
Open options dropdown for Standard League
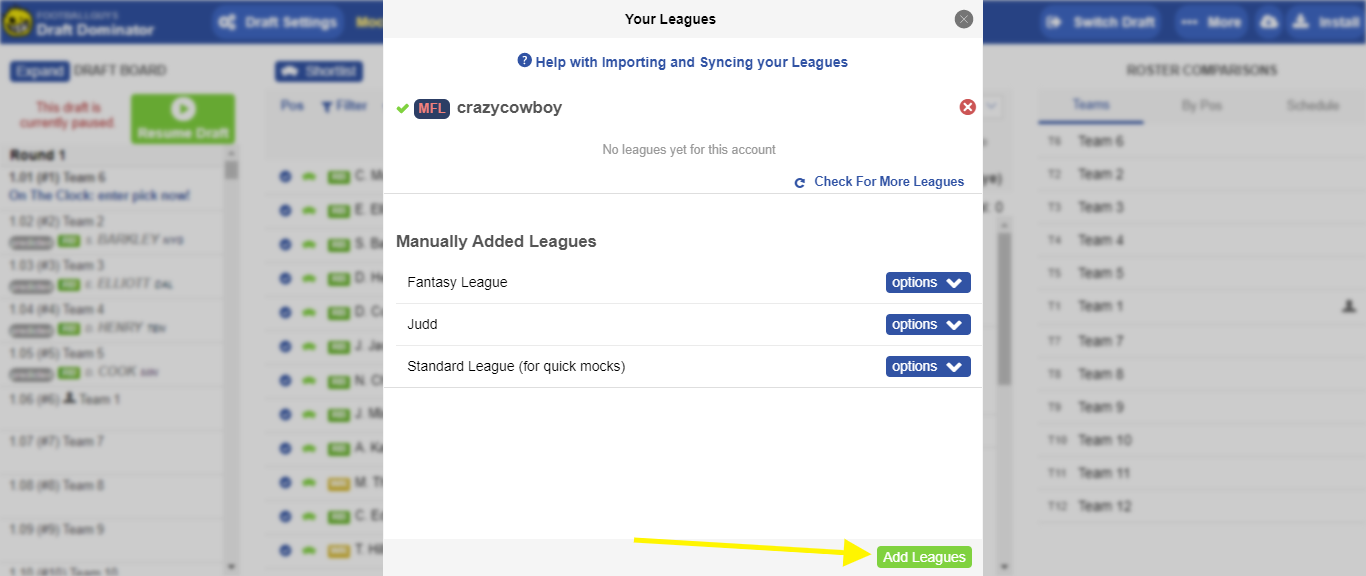point(928,367)
